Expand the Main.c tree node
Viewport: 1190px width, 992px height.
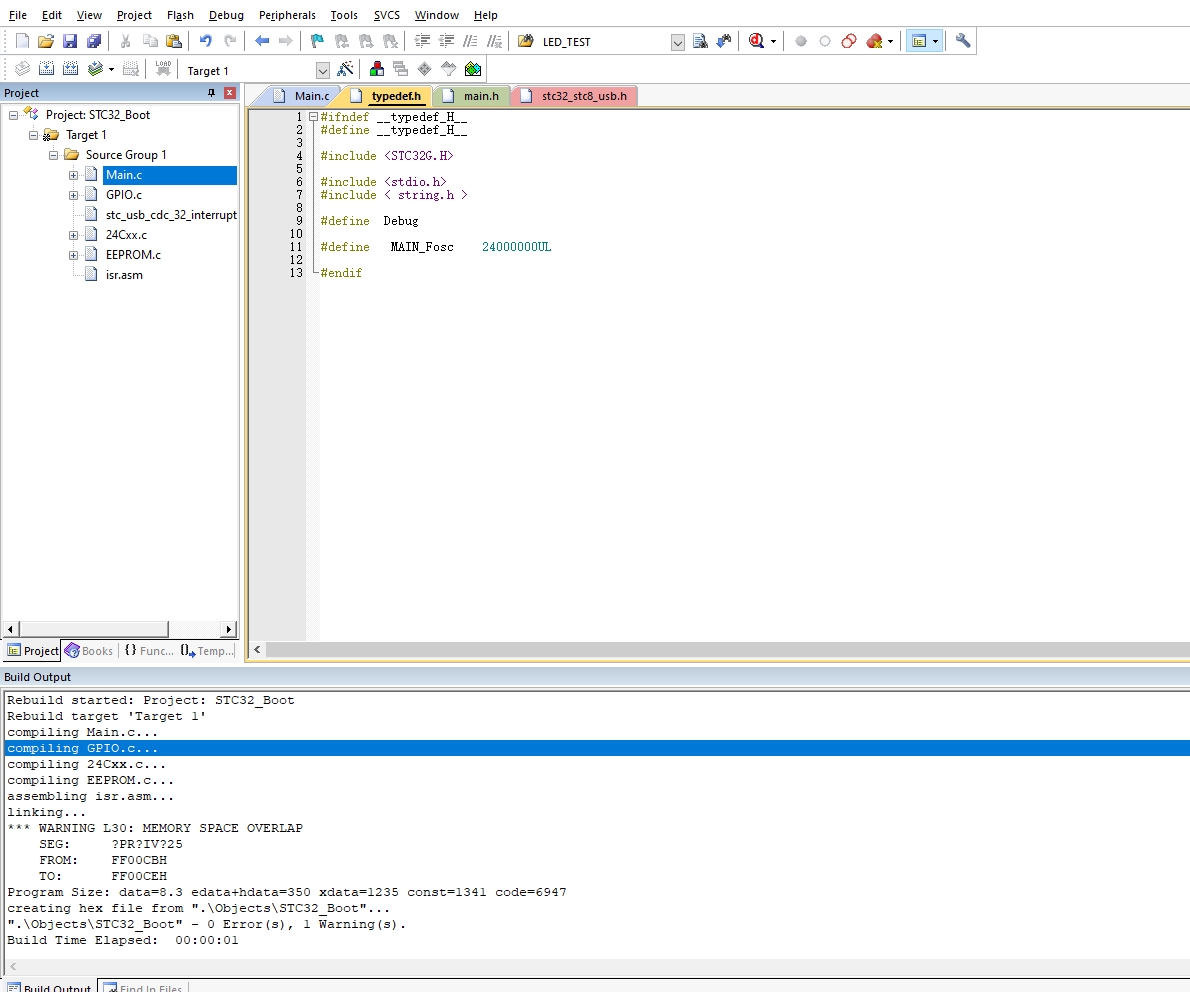click(74, 175)
